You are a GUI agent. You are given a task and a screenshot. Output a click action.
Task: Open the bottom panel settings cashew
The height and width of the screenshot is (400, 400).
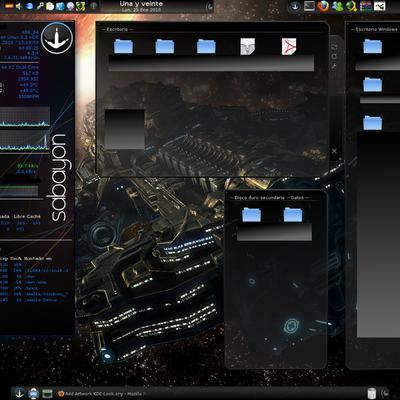click(x=385, y=393)
